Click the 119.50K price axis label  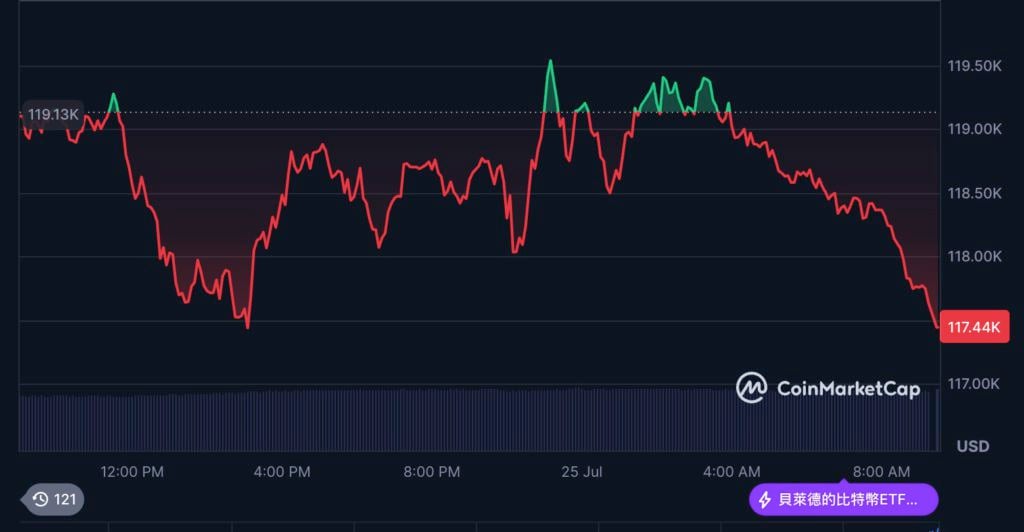[974, 66]
